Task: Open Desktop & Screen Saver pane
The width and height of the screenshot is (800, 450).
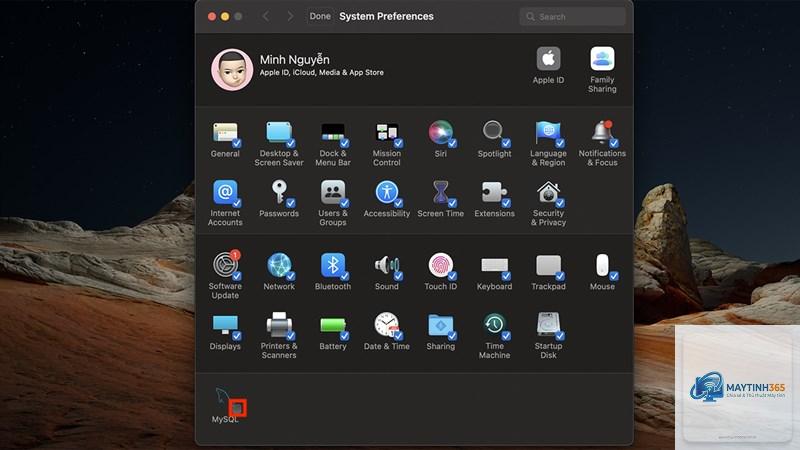Action: click(x=279, y=134)
